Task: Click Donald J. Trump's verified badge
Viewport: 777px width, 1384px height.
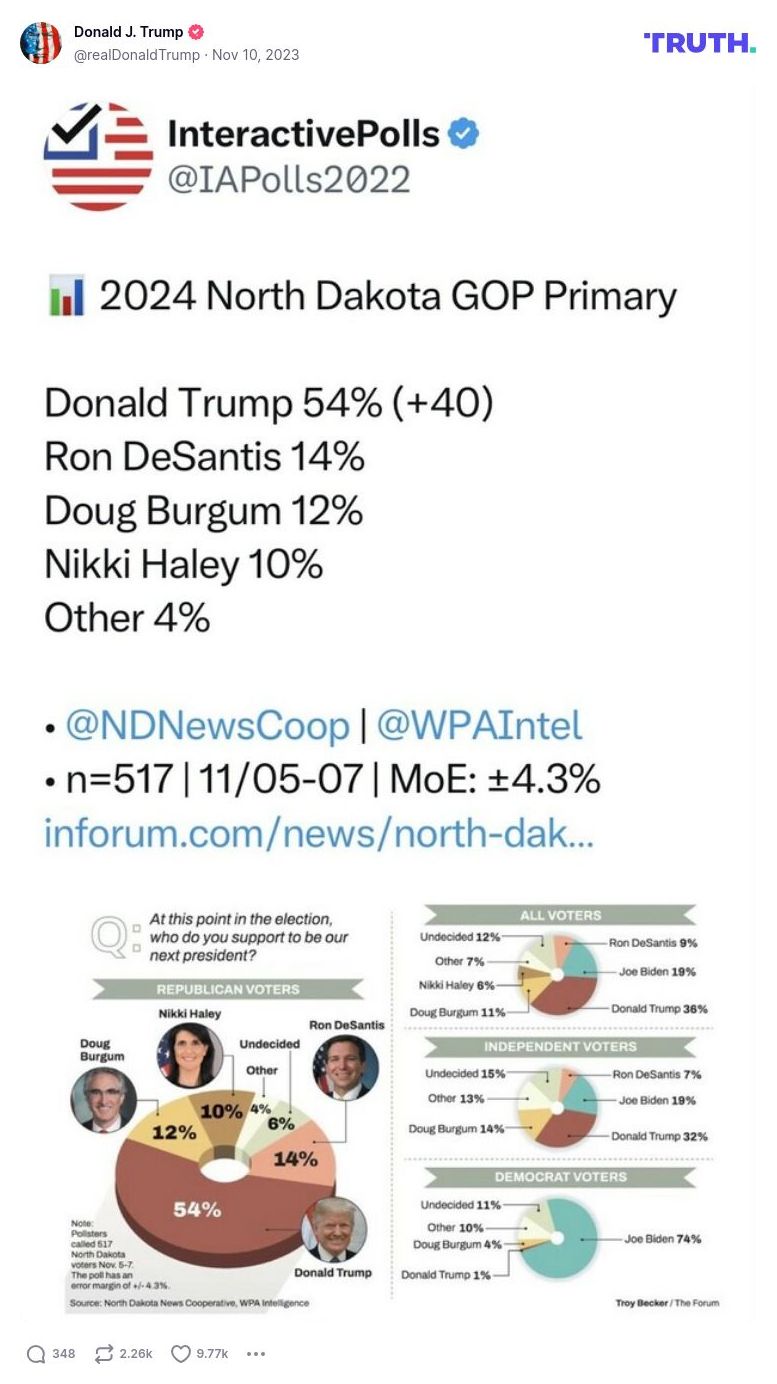Action: click(x=197, y=31)
